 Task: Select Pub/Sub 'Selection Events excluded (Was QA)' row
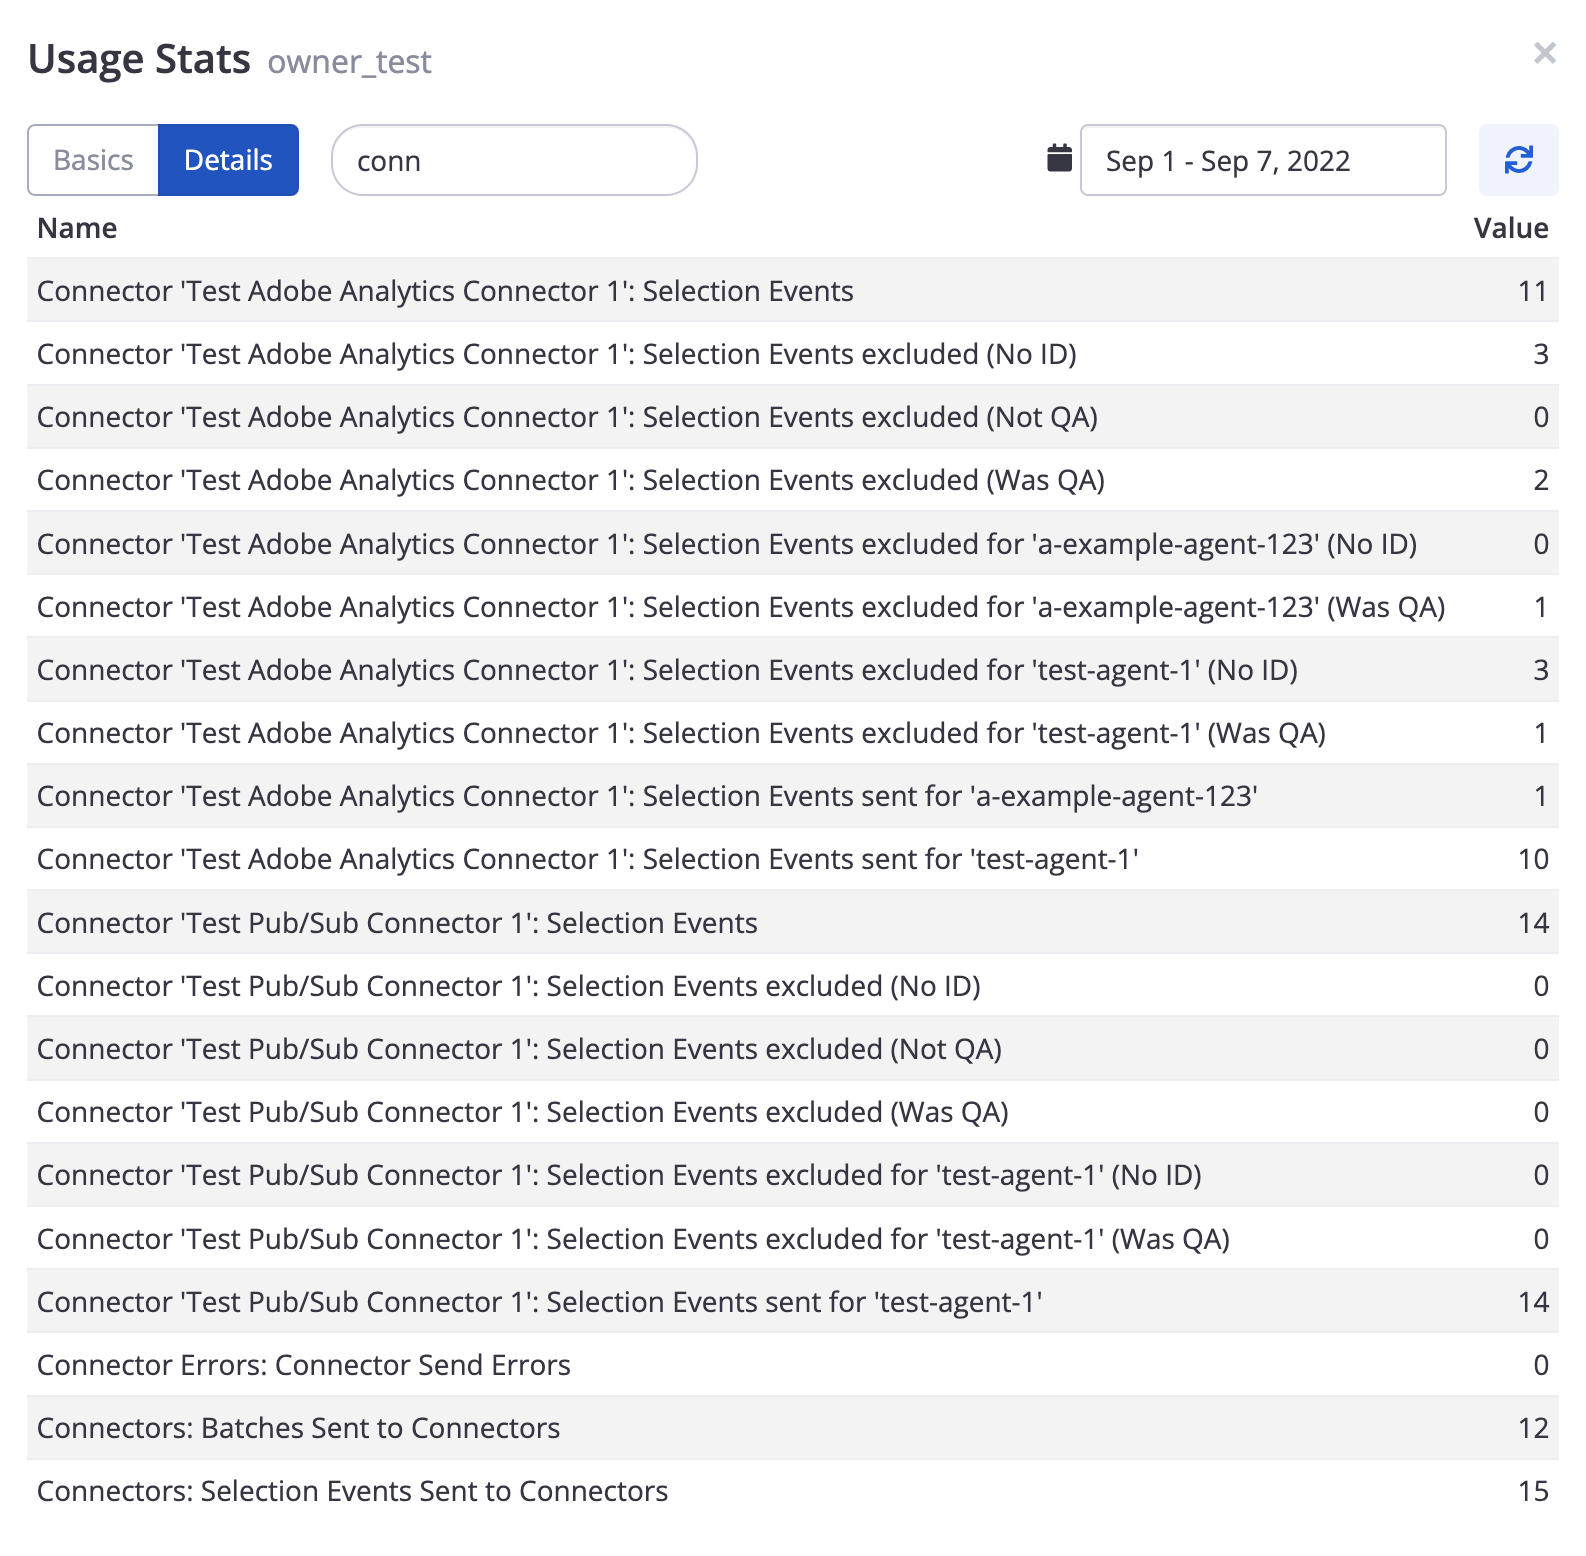pyautogui.click(x=793, y=1112)
